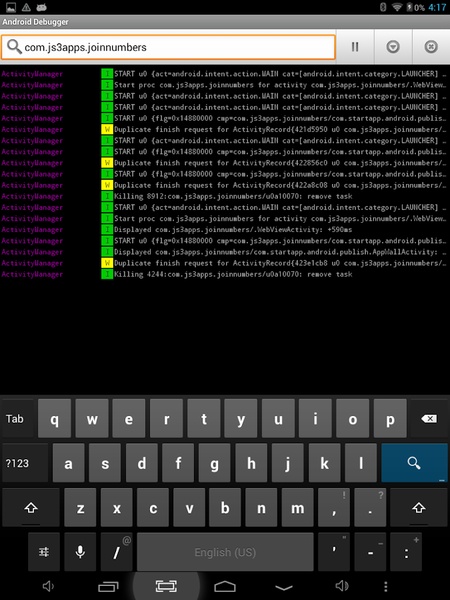Tap the English (US) space bar
Screen dimensions: 450x600
(225, 552)
